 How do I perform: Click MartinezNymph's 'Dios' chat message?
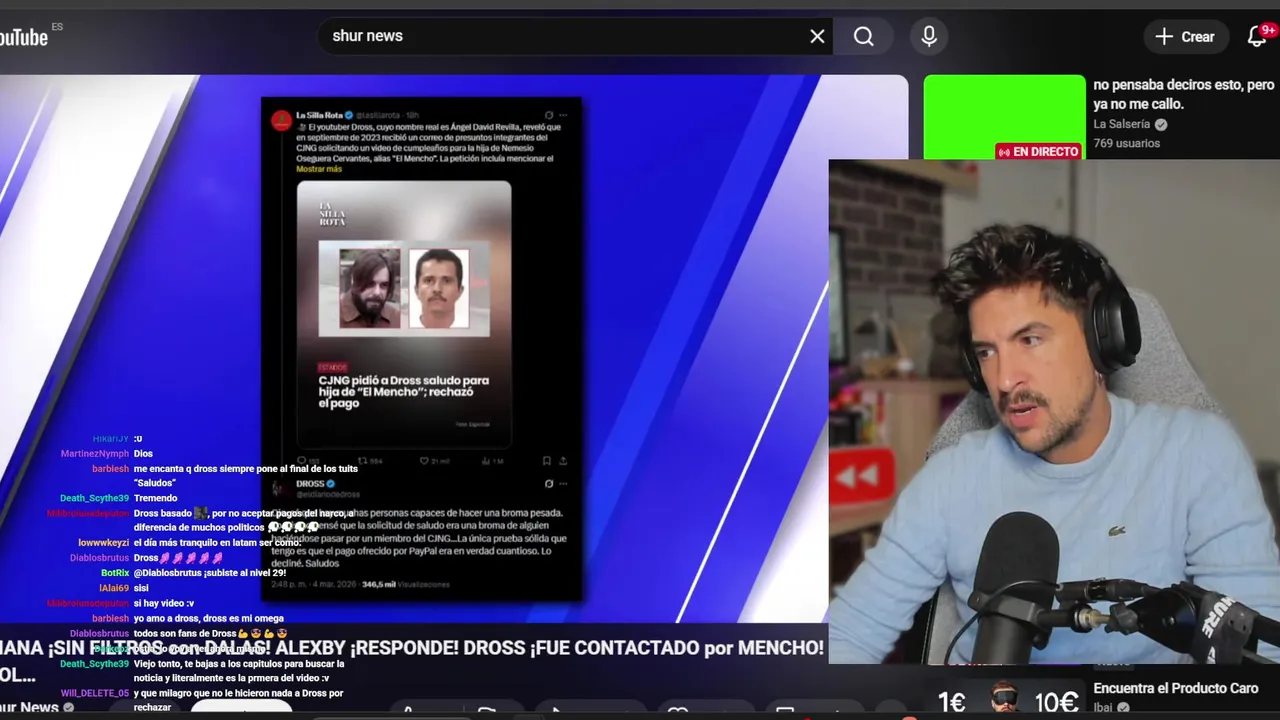coord(143,453)
